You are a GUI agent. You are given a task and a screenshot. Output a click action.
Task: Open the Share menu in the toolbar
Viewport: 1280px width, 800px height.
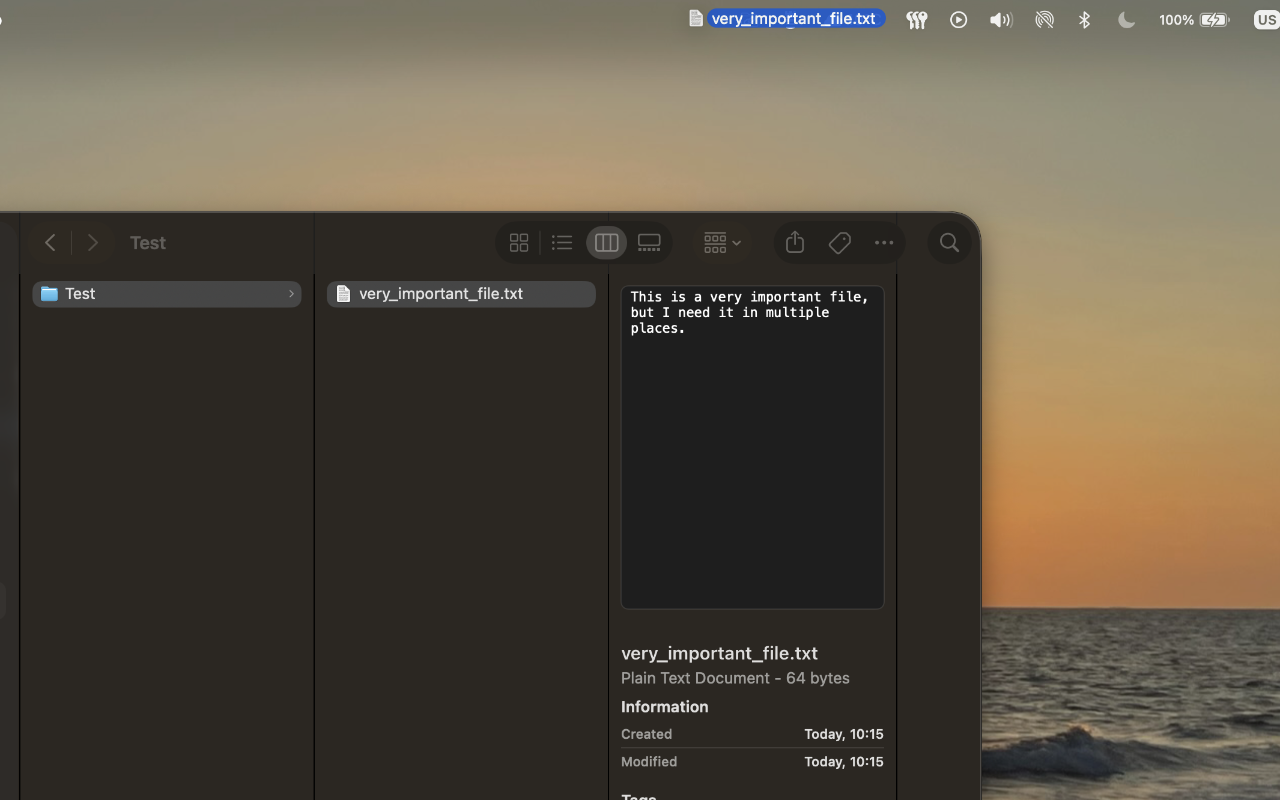tap(794, 242)
